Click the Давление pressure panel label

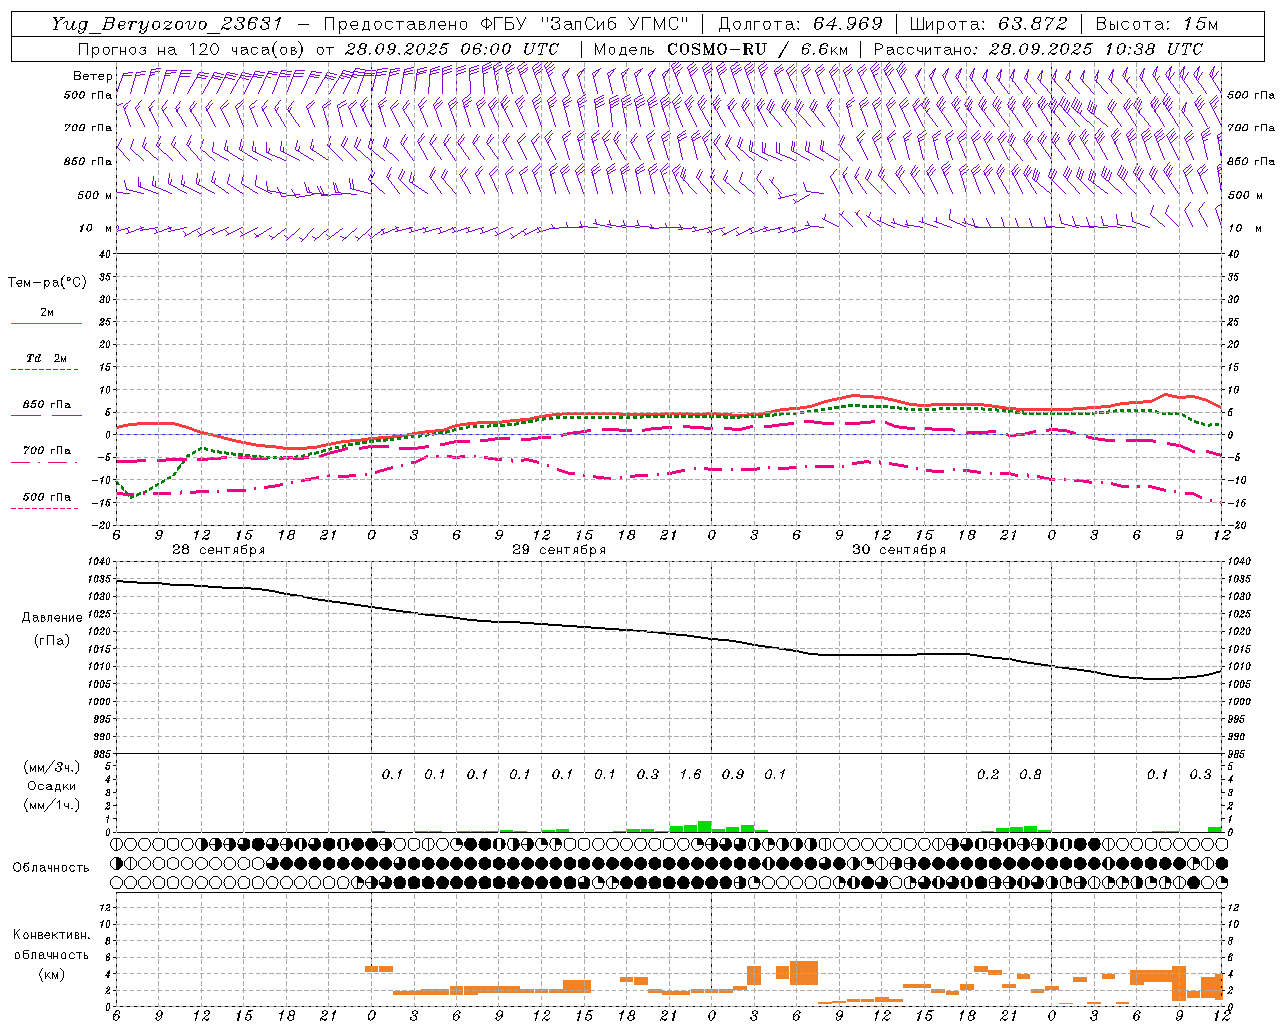[x=51, y=618]
